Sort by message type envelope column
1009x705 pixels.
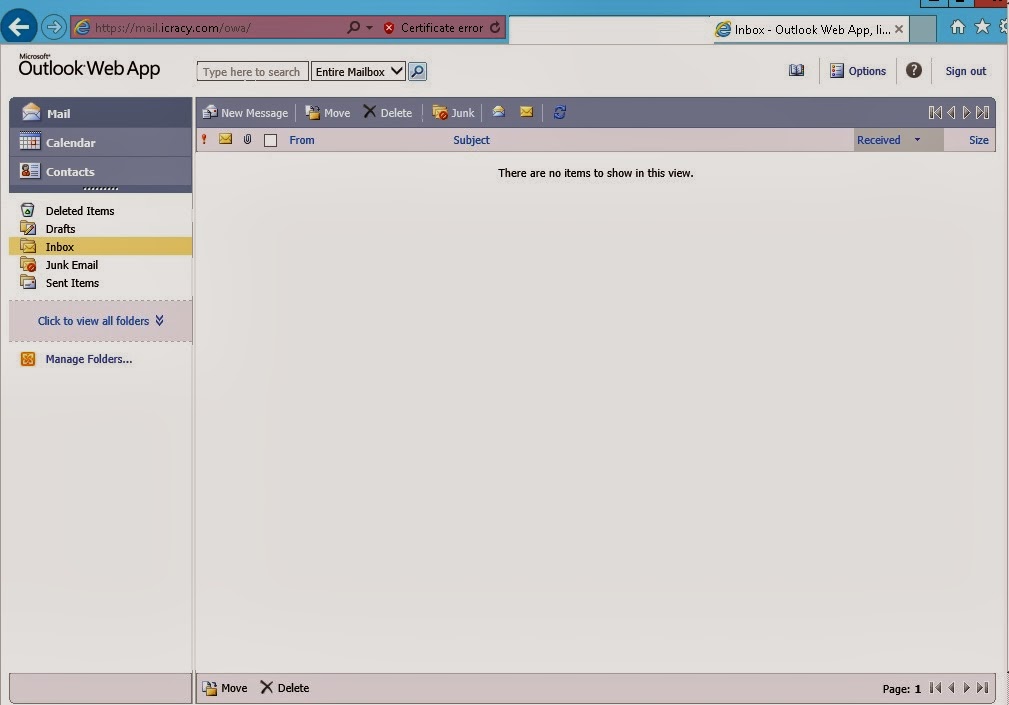[x=225, y=139]
